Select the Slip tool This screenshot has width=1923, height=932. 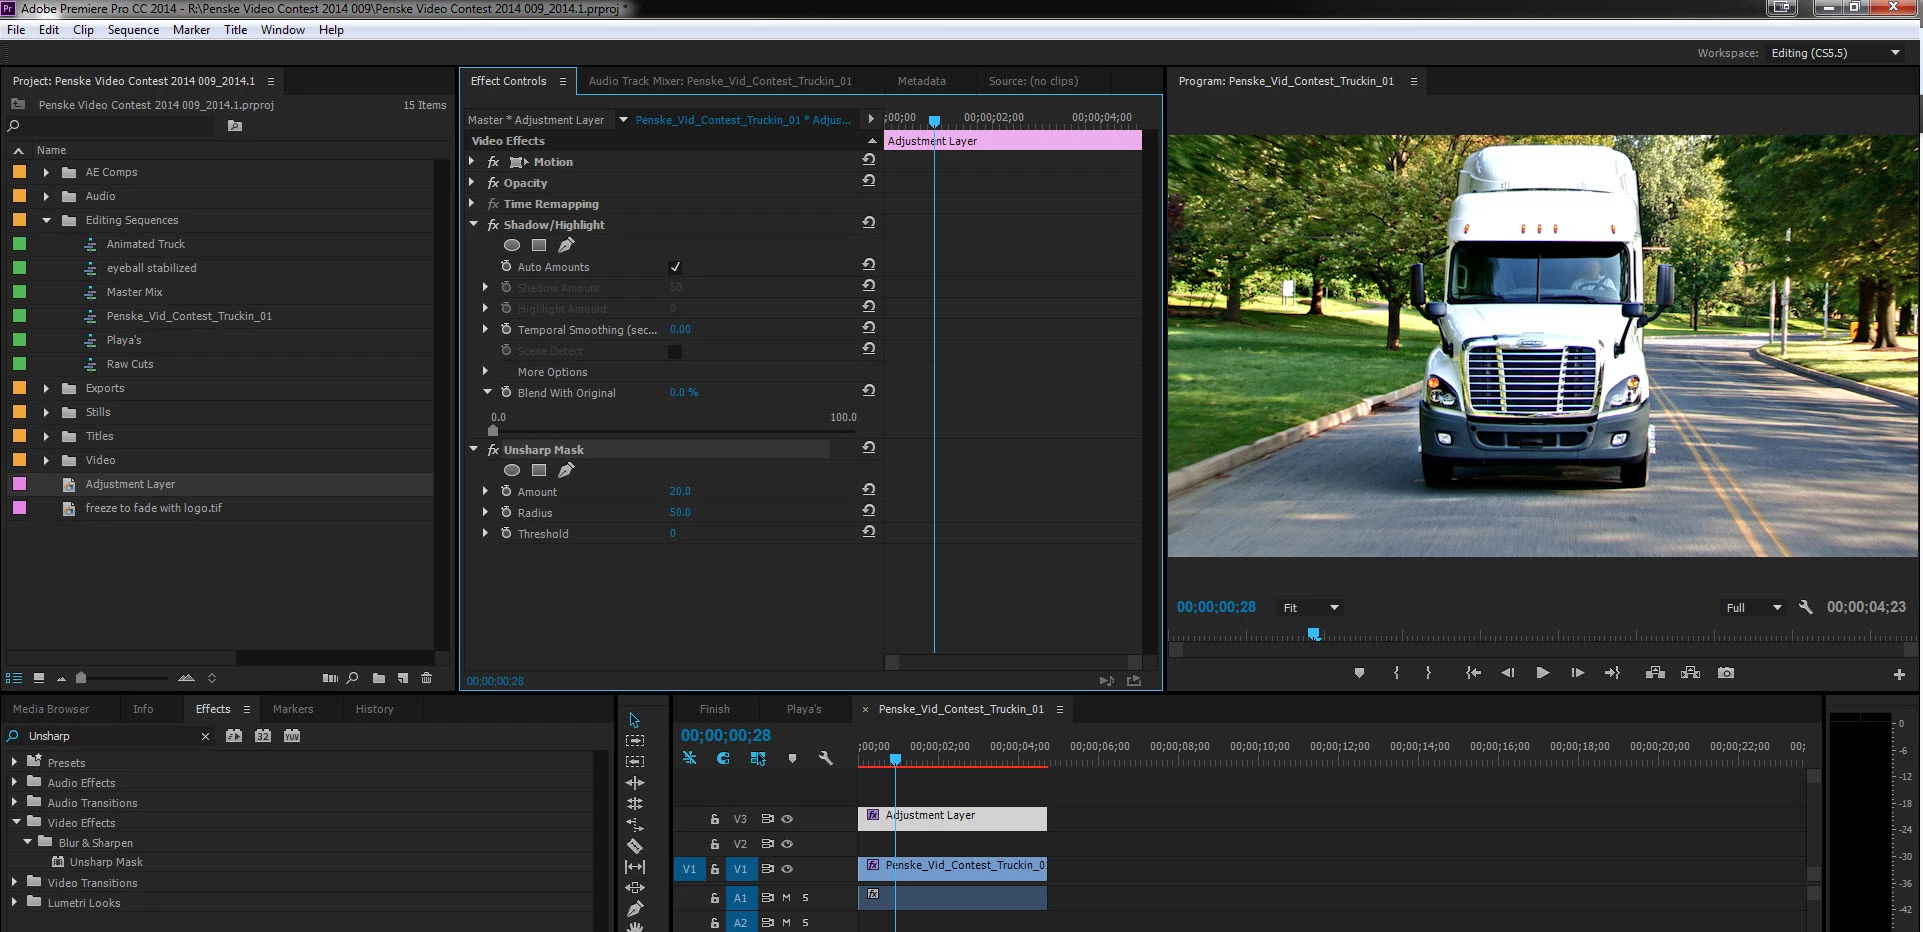pyautogui.click(x=635, y=867)
